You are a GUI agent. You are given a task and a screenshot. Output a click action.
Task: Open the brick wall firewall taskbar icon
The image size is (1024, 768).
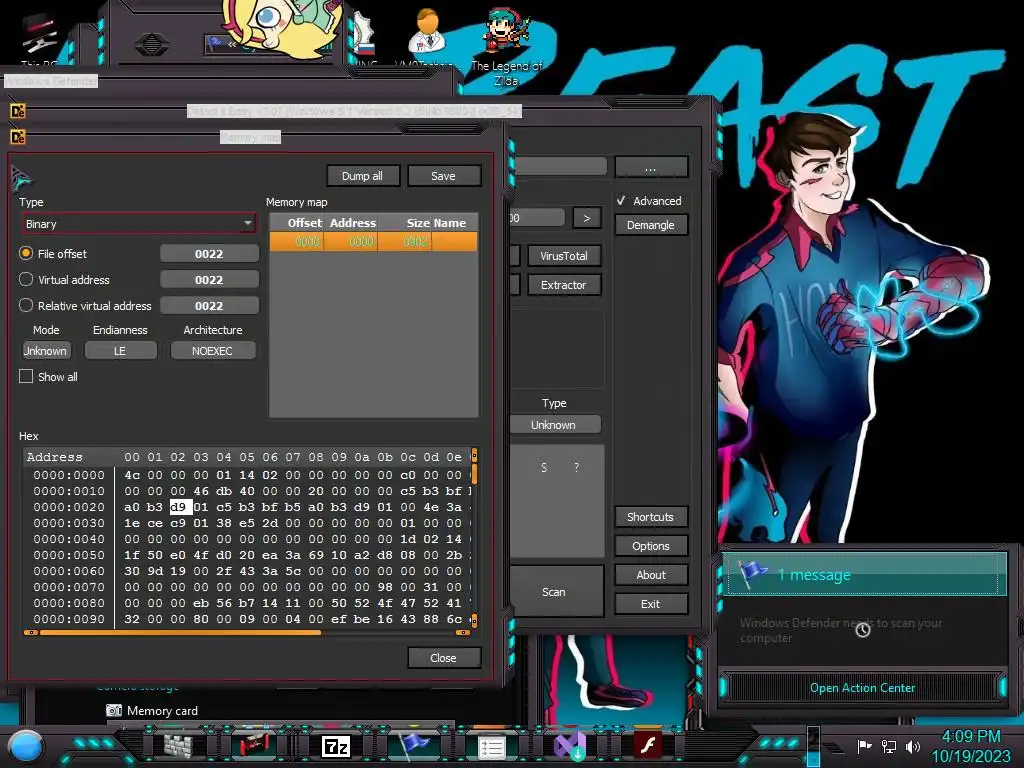[x=178, y=746]
